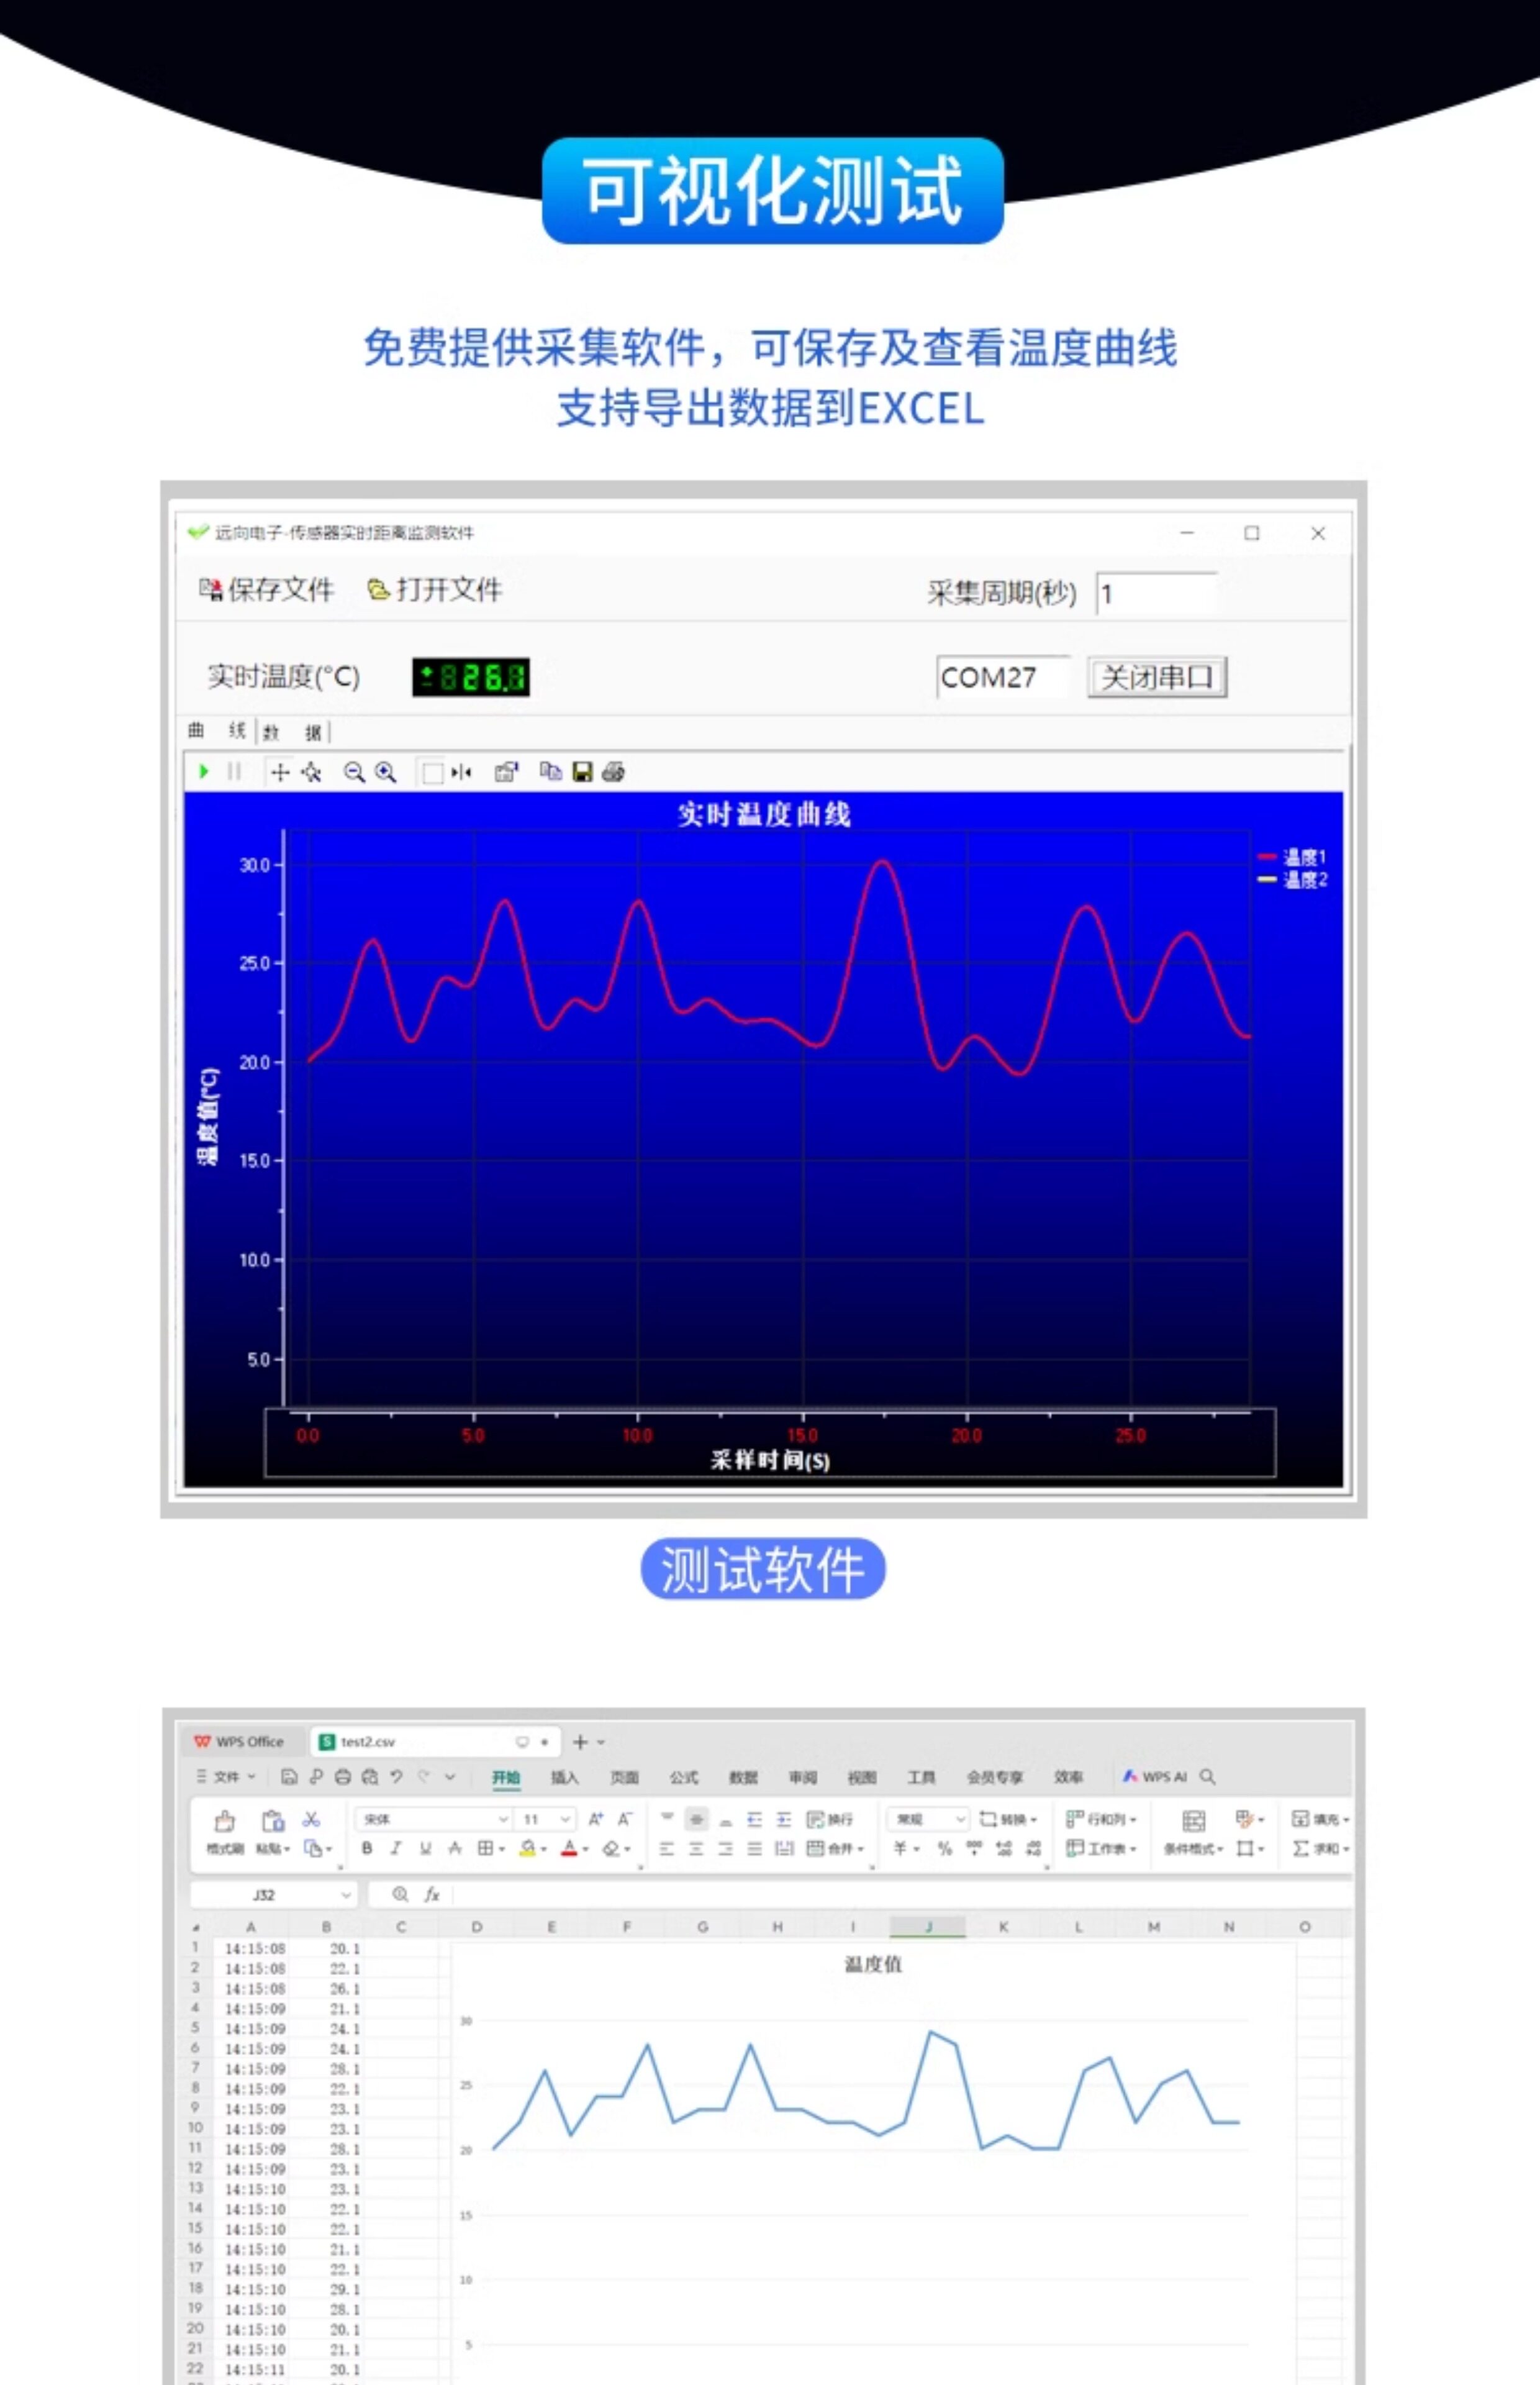Toggle strikethrough formatting in the WPS ribbon
The height and width of the screenshot is (2385, 1540).
click(455, 1849)
